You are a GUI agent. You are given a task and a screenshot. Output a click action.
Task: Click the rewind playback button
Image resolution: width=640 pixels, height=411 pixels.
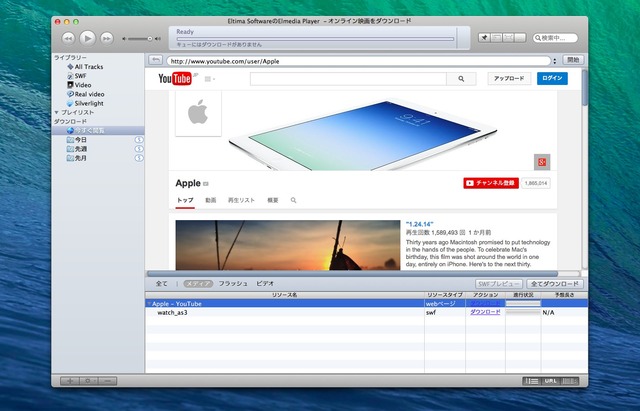click(68, 38)
